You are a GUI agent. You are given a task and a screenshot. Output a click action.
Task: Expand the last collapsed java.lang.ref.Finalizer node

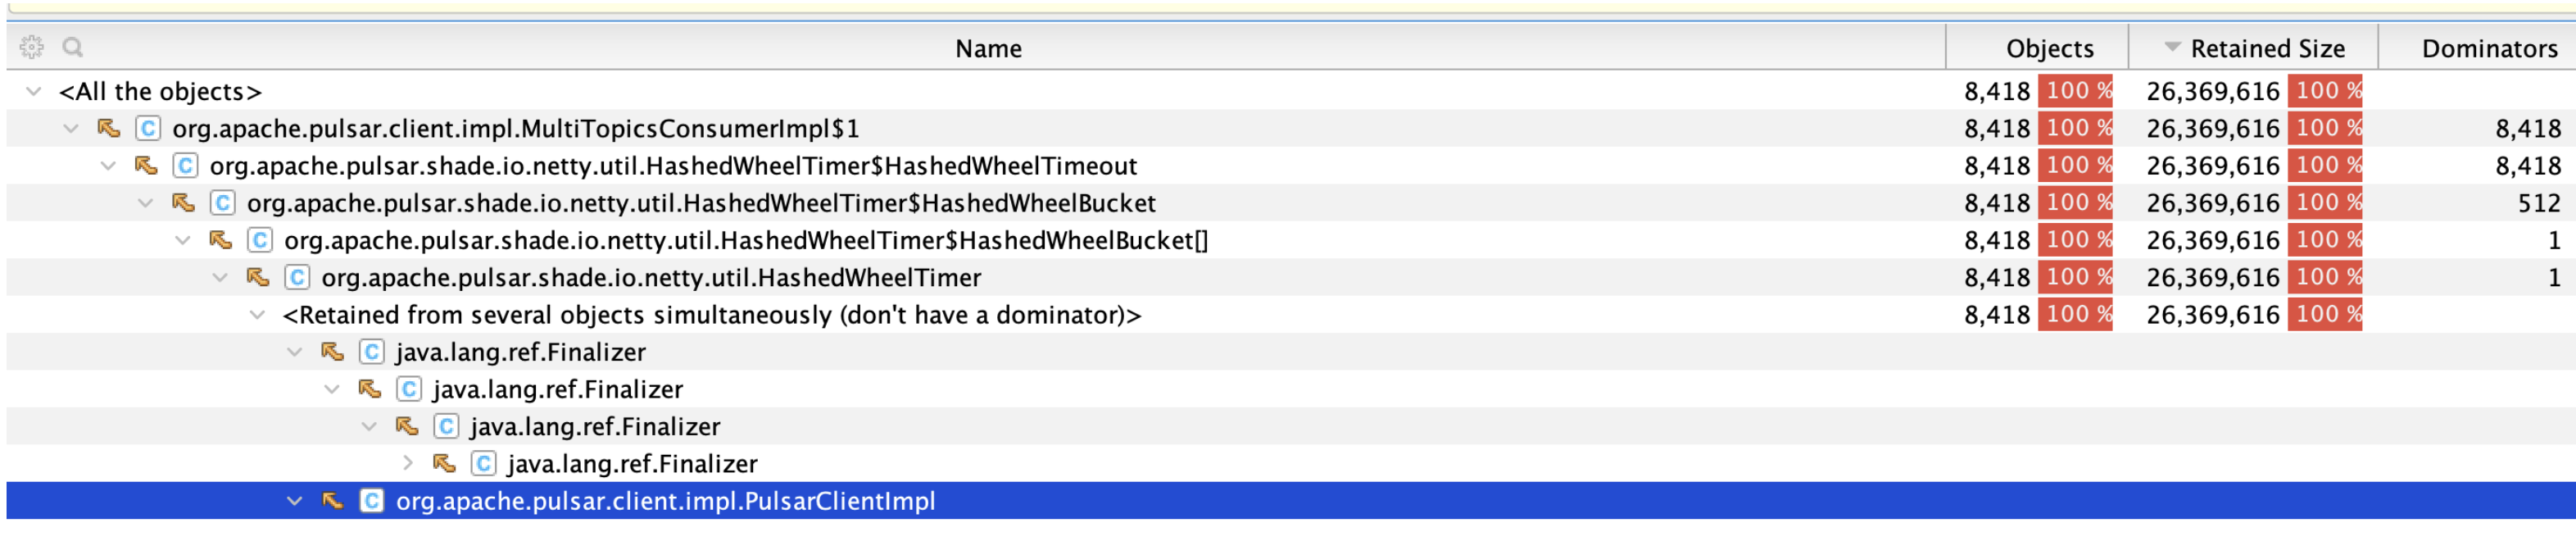(x=407, y=463)
